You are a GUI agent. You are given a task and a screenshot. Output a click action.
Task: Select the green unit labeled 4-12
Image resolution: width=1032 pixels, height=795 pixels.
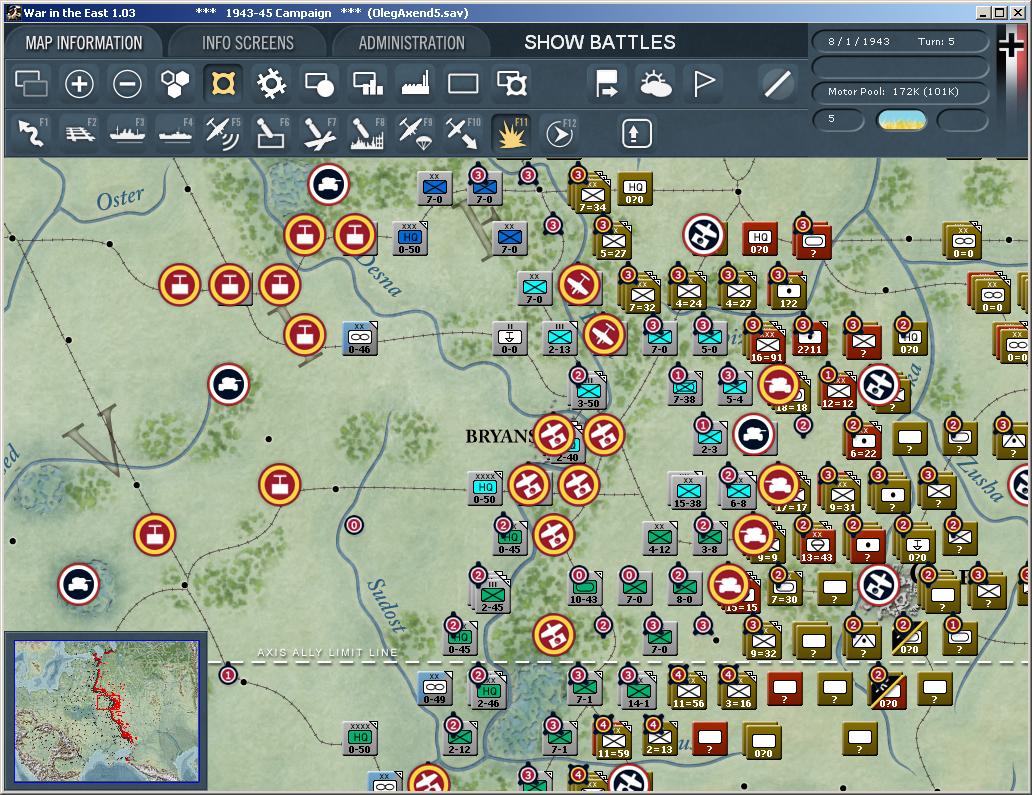point(659,539)
